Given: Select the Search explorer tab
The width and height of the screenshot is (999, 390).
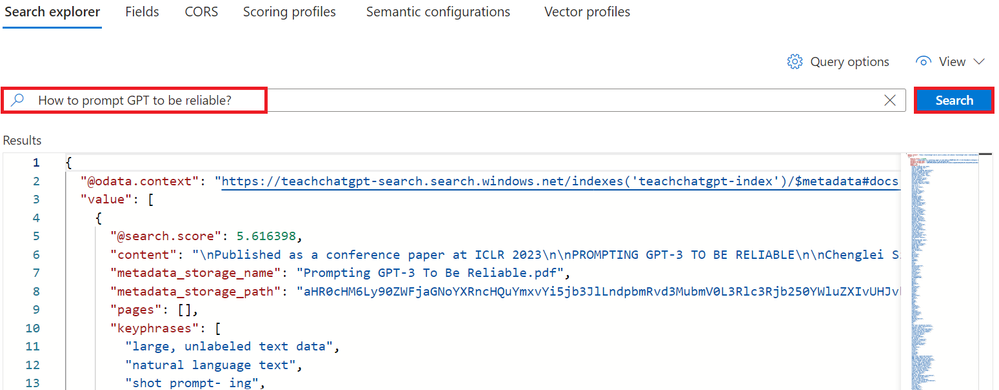Looking at the screenshot, I should tap(52, 12).
